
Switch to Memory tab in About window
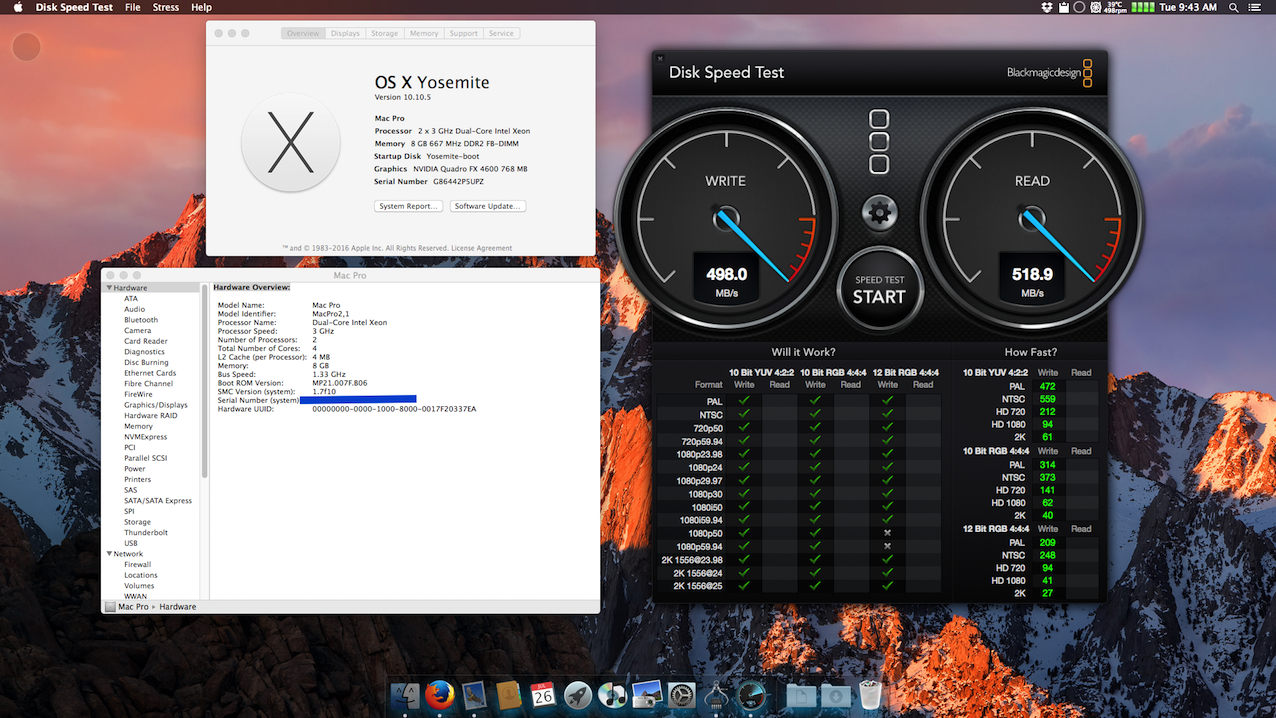tap(424, 33)
